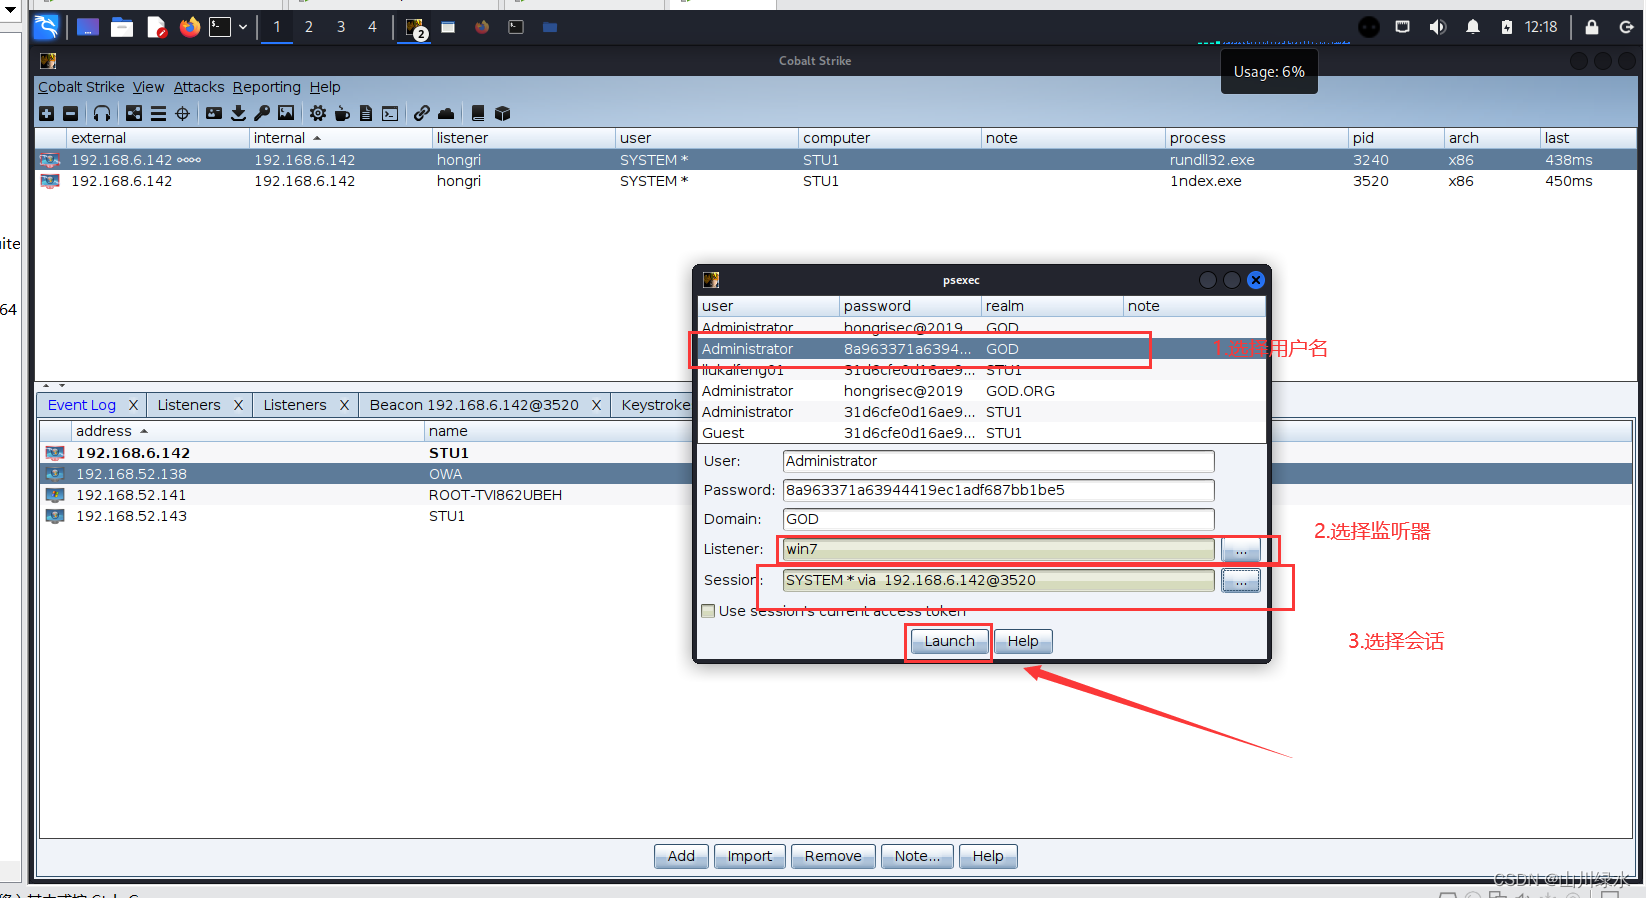Image resolution: width=1646 pixels, height=898 pixels.
Task: Select target 192.168.52.138 OWA row
Action: [366, 474]
